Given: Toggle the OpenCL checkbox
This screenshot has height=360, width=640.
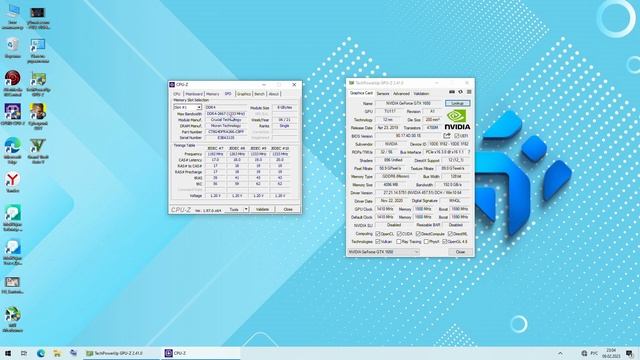Looking at the screenshot, I should pyautogui.click(x=378, y=234).
